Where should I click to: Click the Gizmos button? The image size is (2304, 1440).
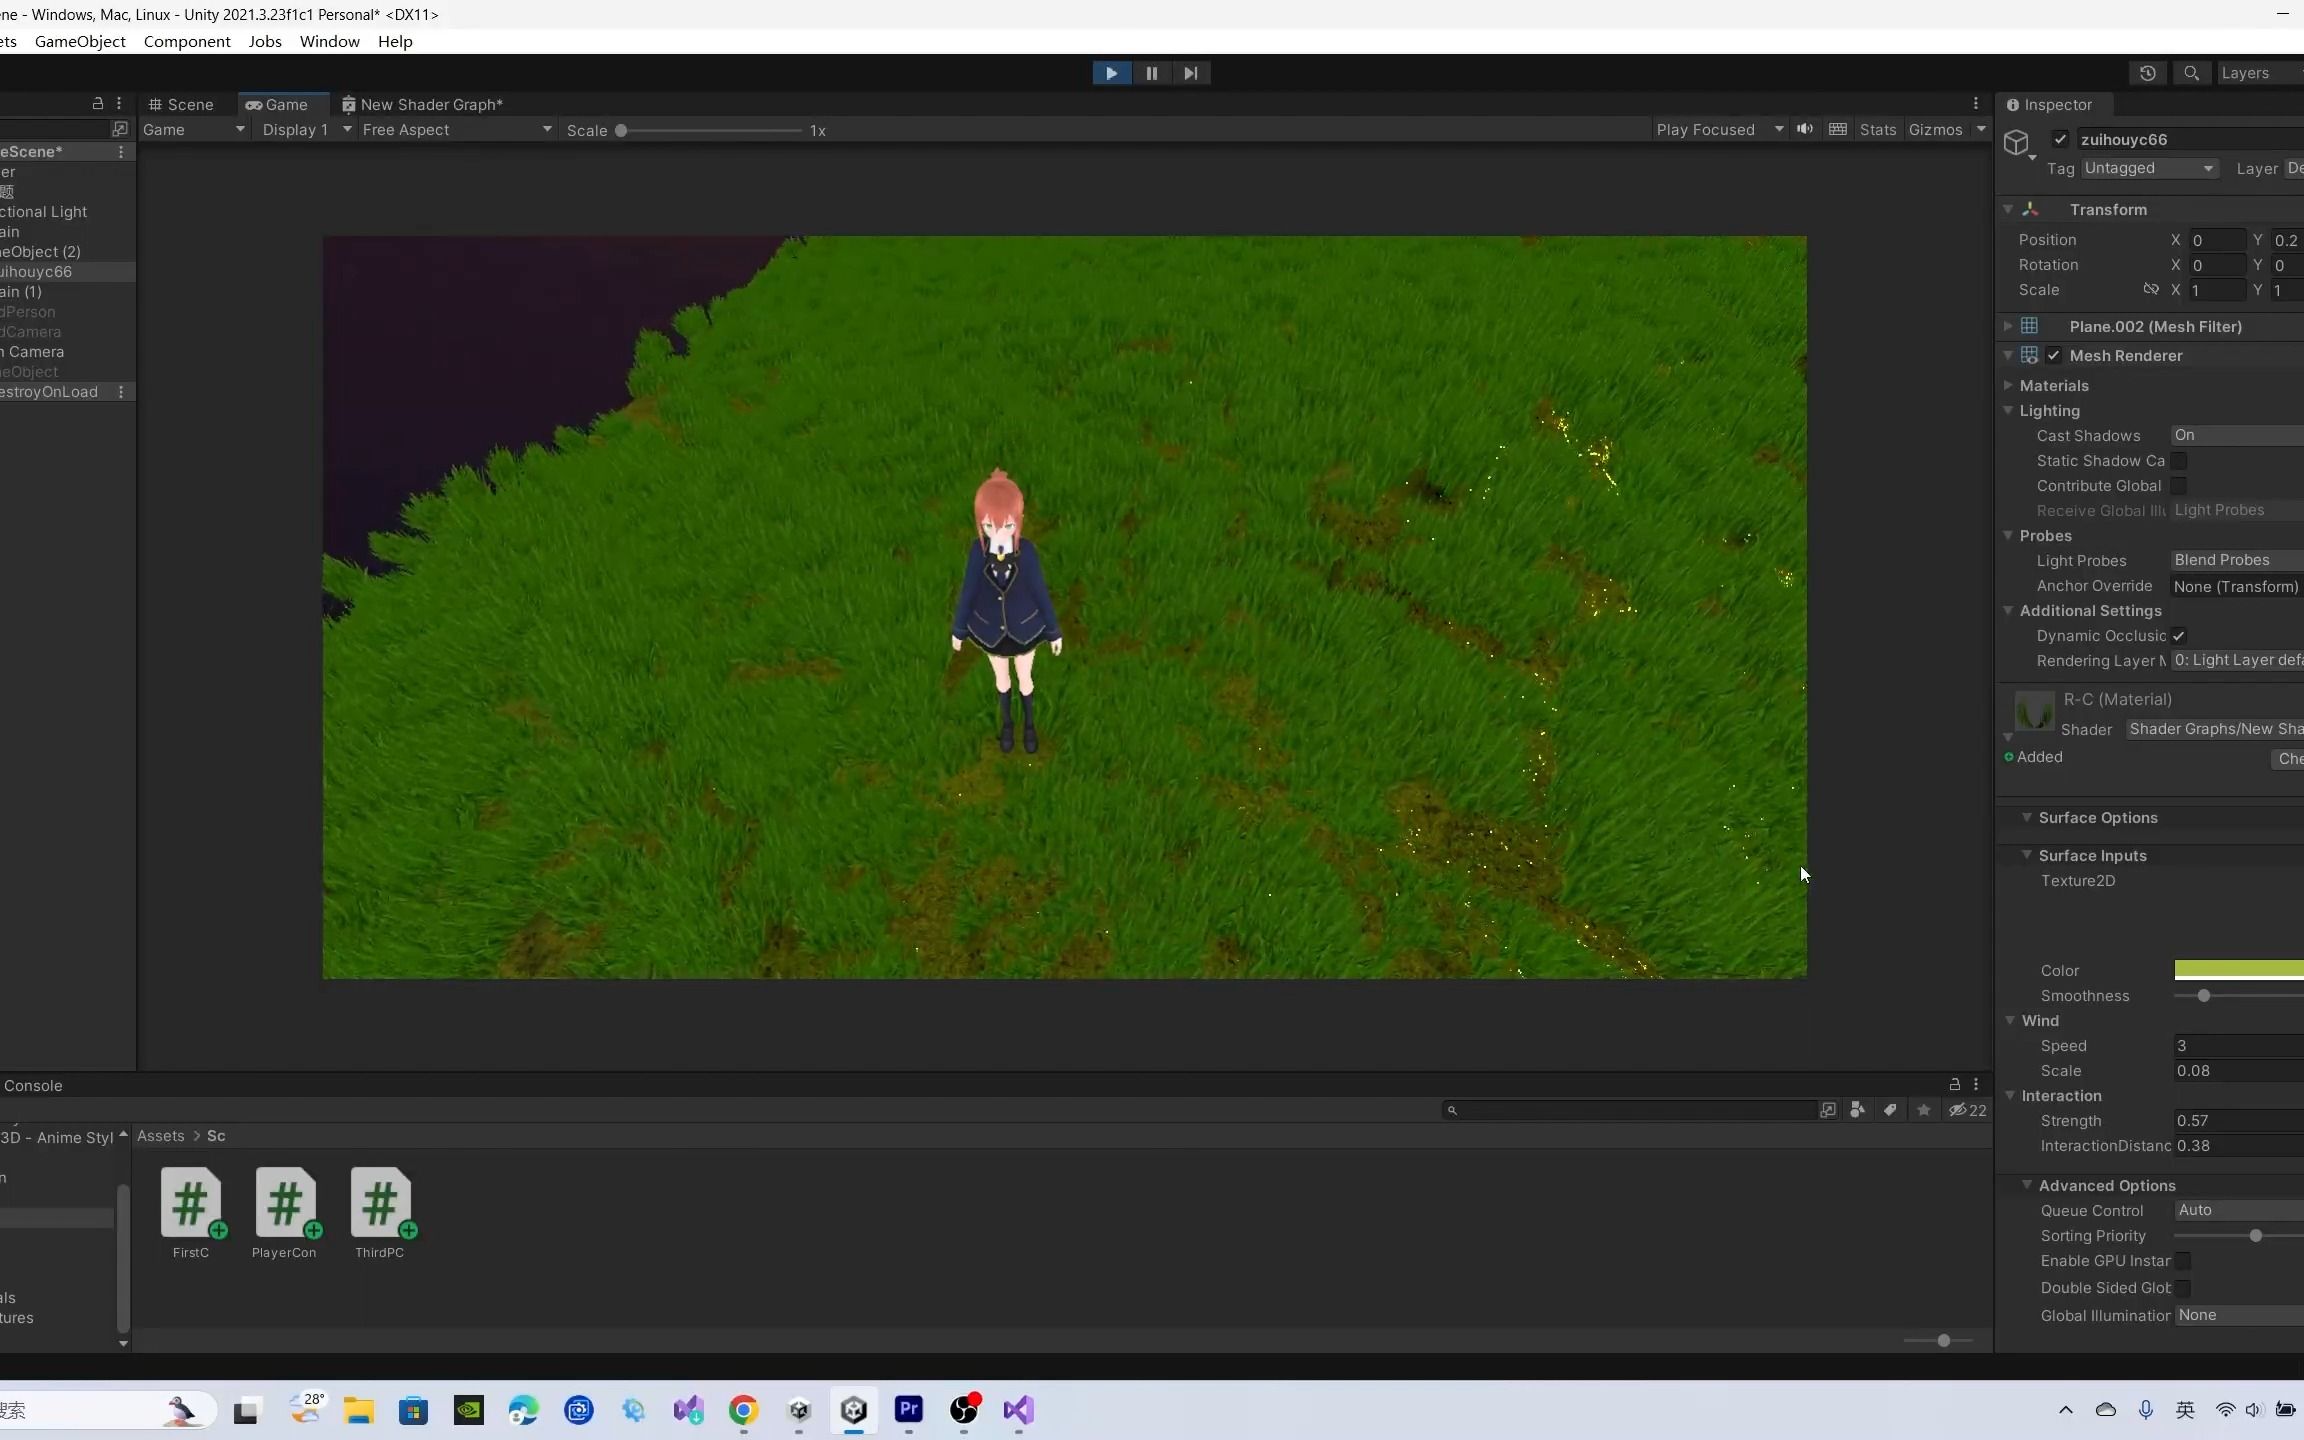(x=1935, y=130)
